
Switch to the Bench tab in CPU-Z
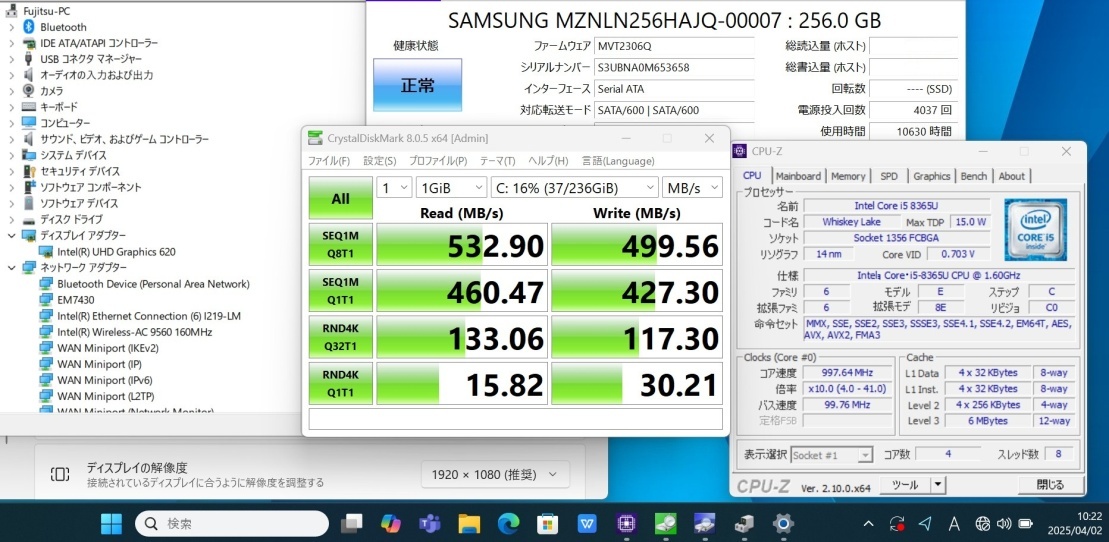click(973, 176)
